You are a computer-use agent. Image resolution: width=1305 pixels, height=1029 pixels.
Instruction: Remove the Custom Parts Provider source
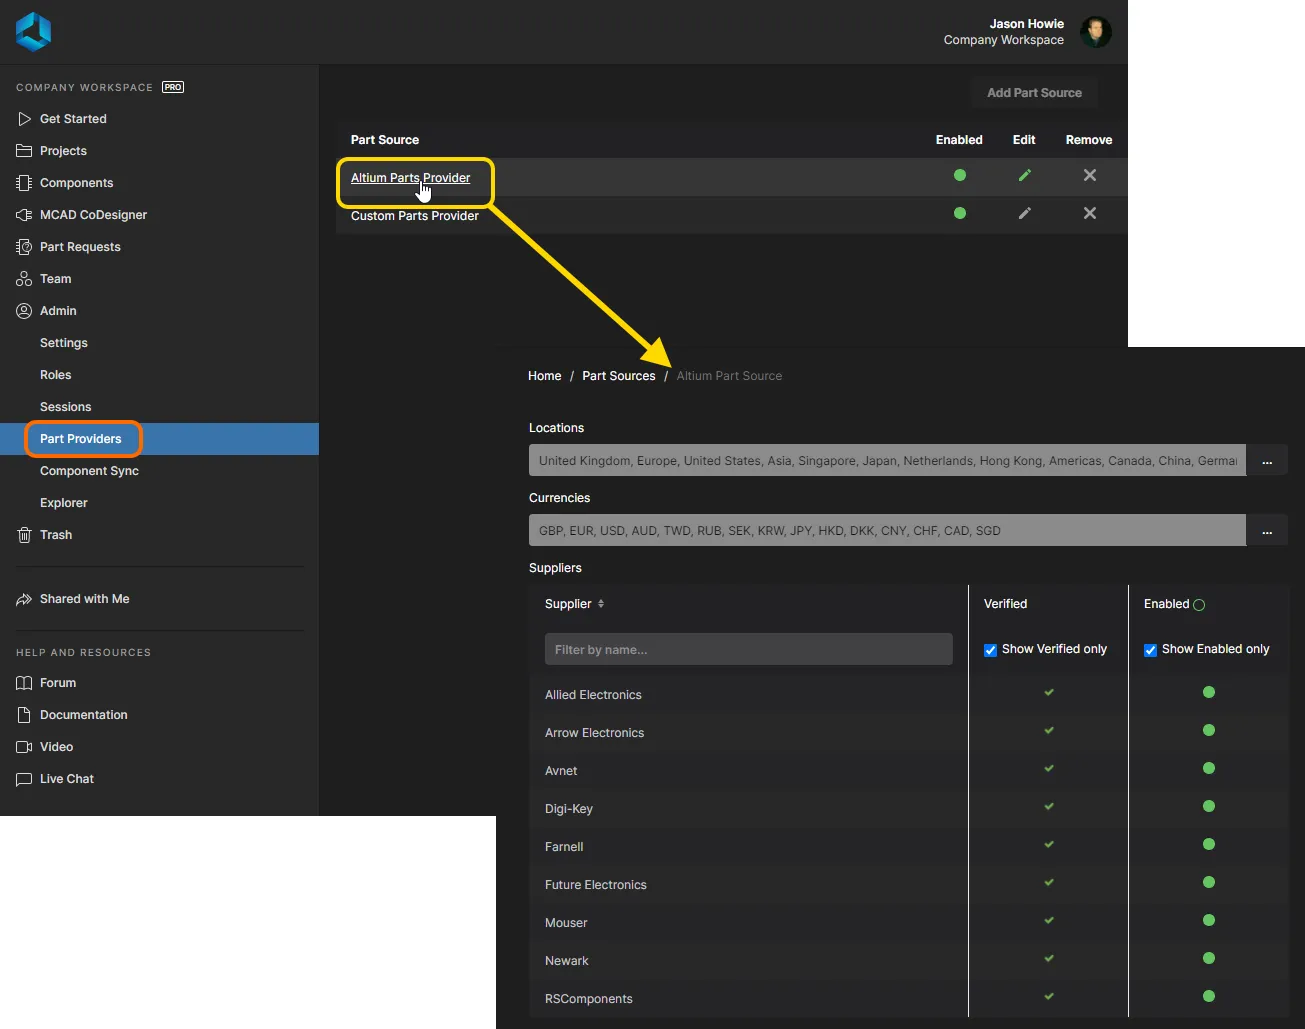1089,213
